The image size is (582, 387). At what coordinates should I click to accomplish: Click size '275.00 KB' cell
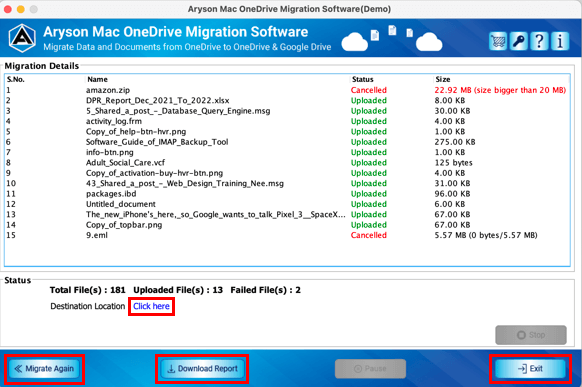coord(455,142)
